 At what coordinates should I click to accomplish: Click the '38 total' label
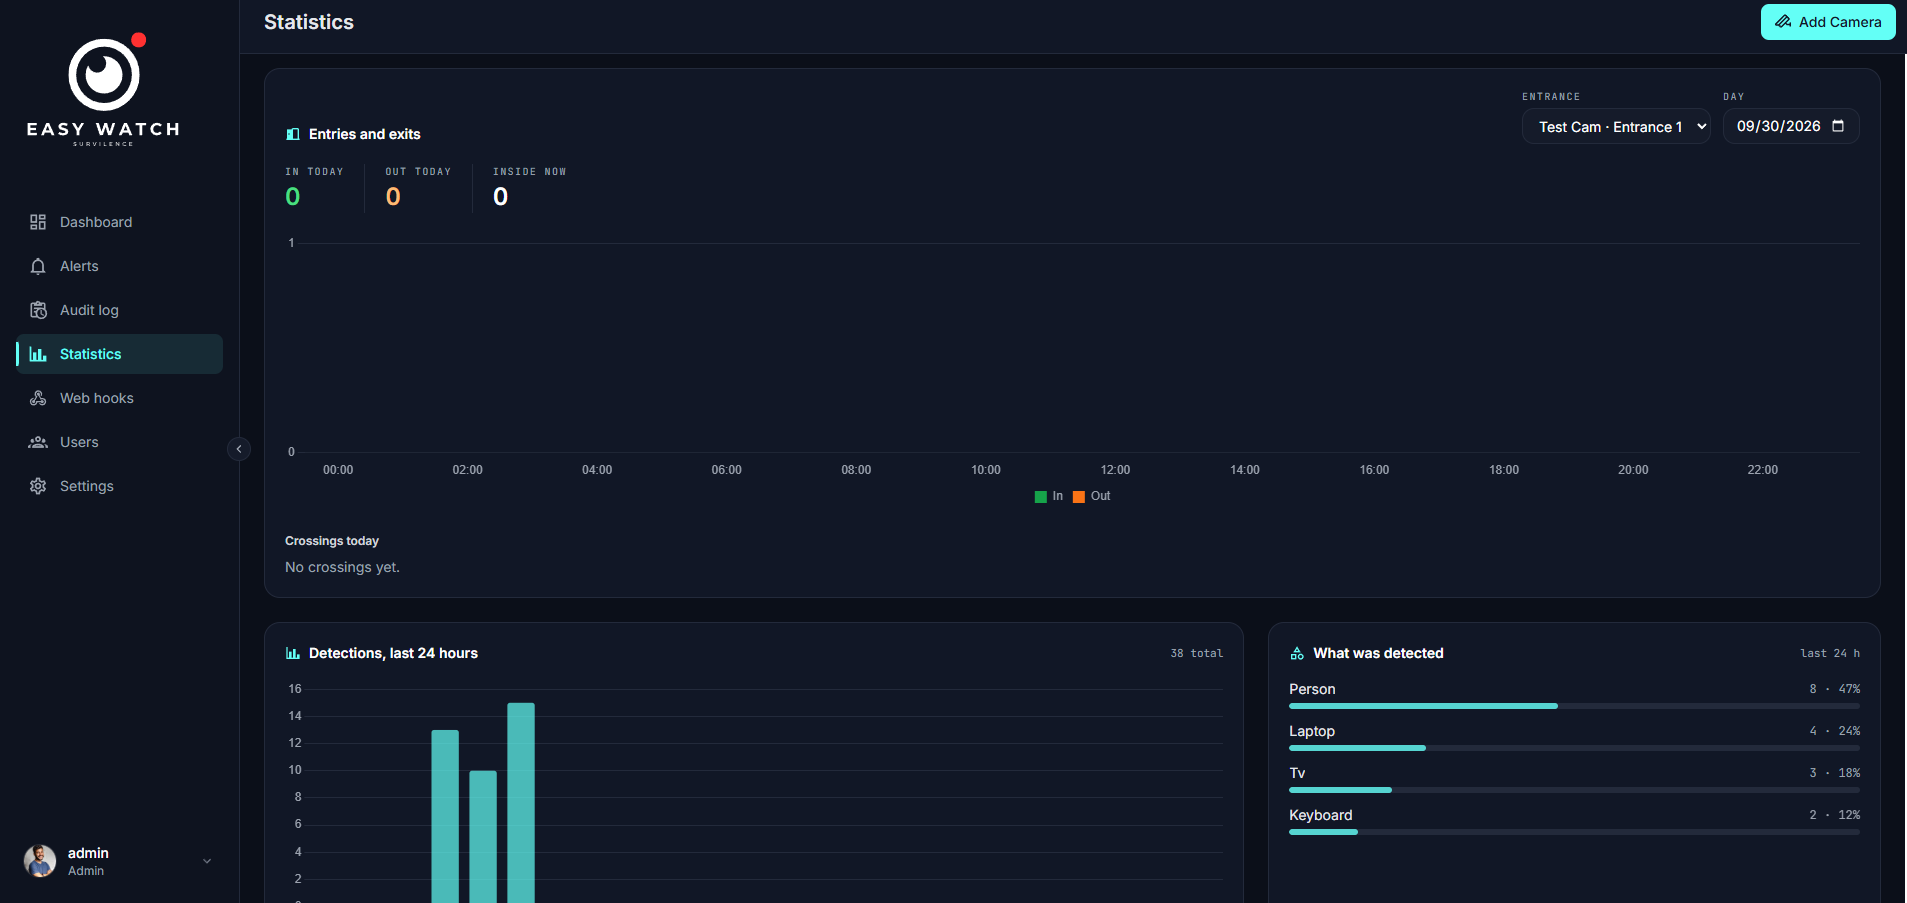(1196, 653)
